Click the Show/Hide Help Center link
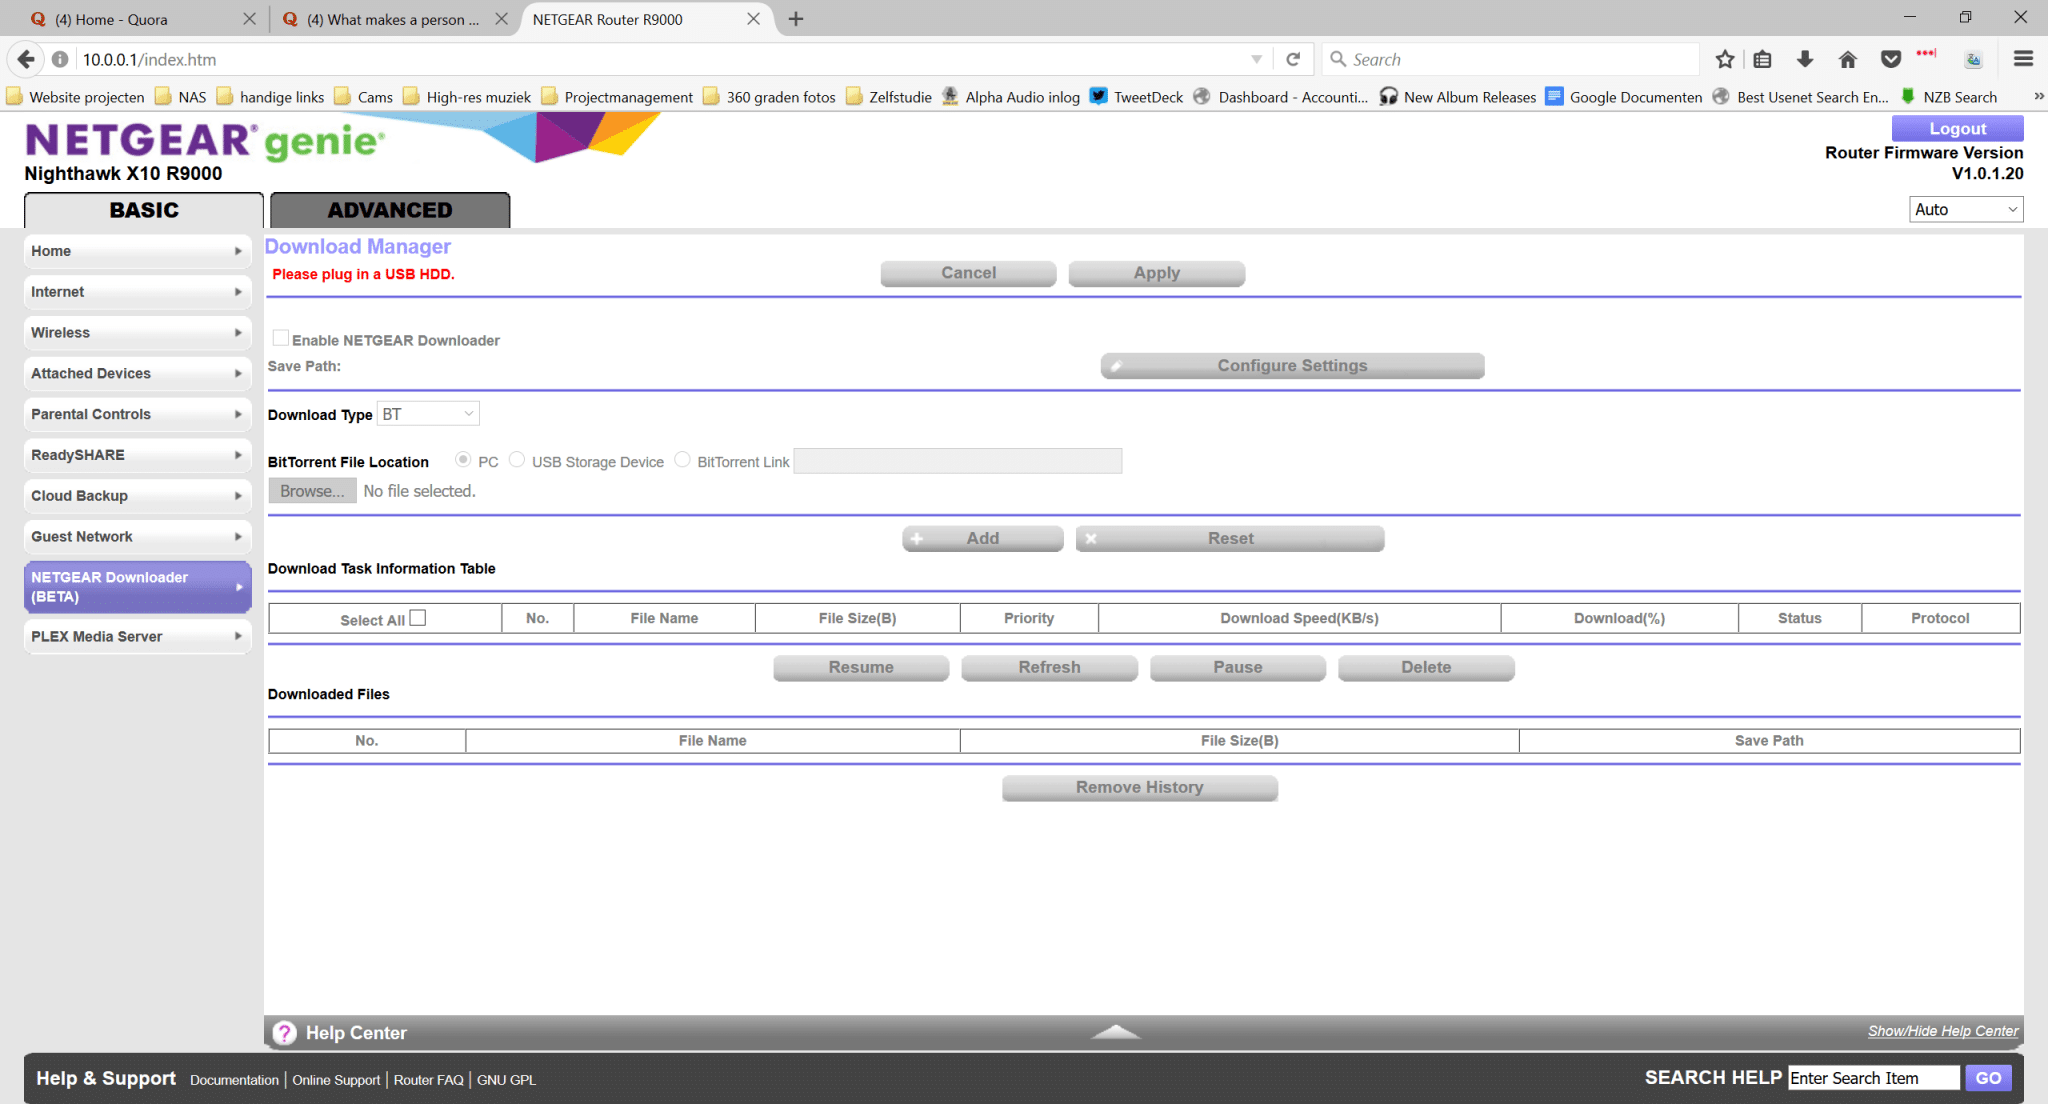 1943,1031
